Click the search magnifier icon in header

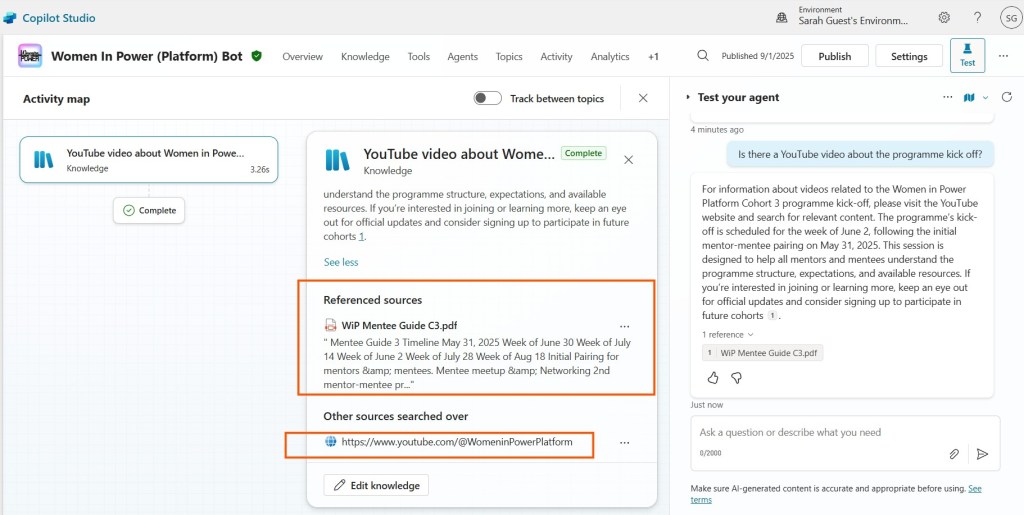[703, 56]
